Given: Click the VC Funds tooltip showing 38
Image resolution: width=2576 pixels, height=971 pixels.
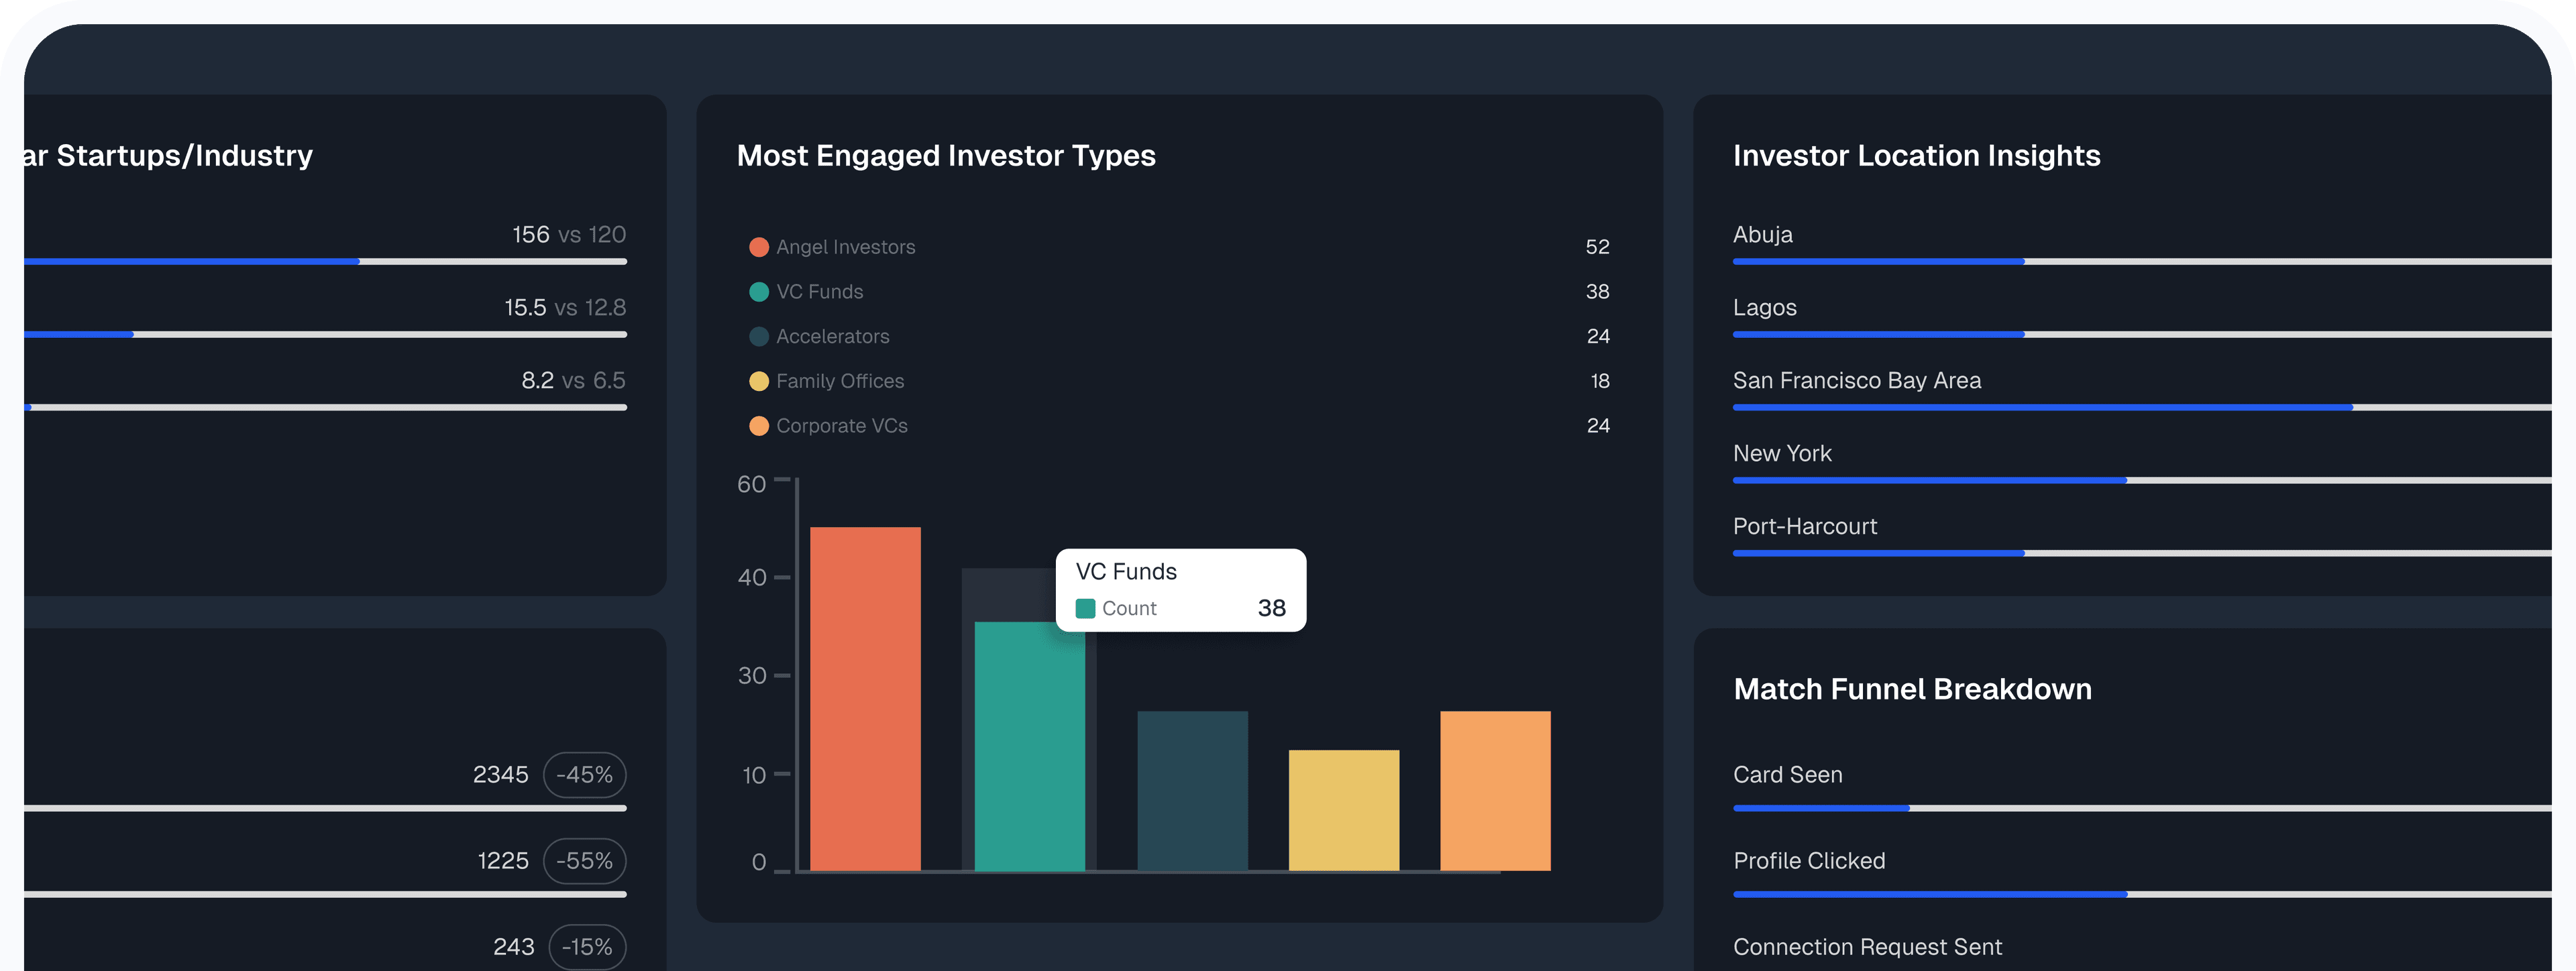Looking at the screenshot, I should pyautogui.click(x=1180, y=589).
